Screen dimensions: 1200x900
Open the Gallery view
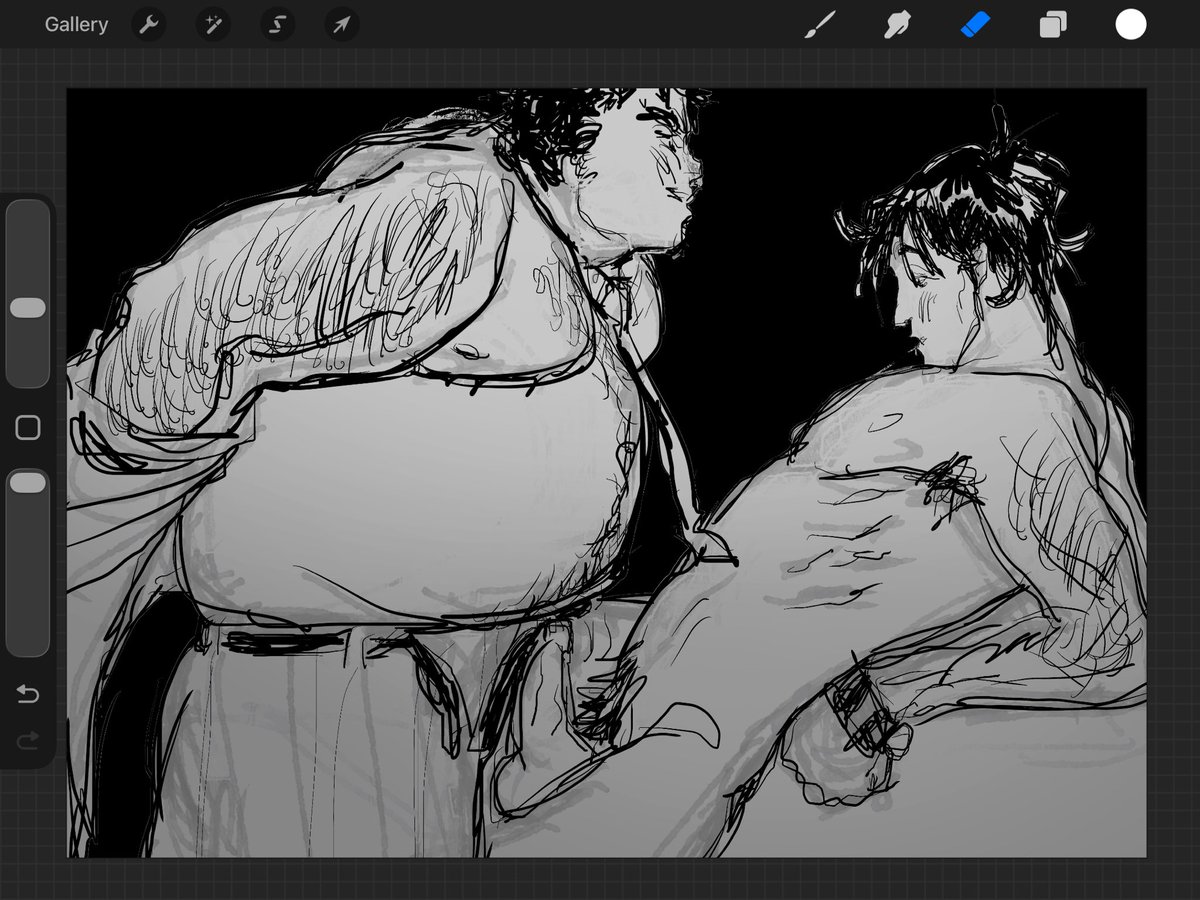point(76,25)
